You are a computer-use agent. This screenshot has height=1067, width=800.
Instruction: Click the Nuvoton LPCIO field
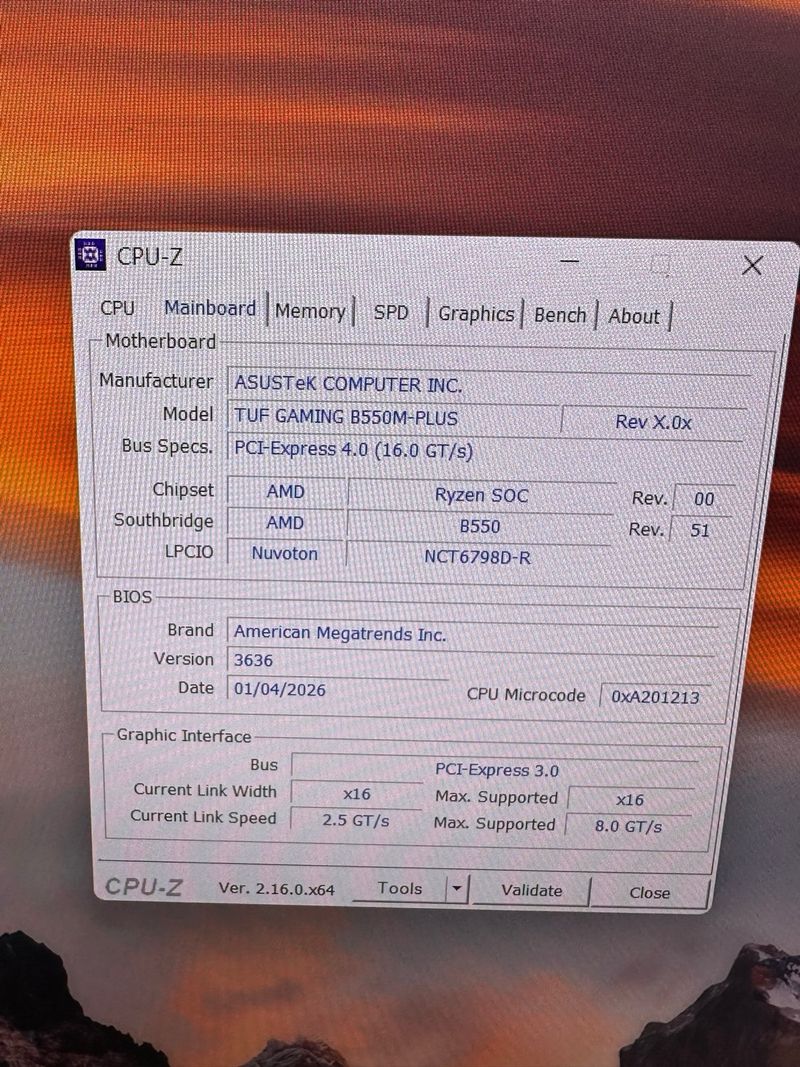coord(285,553)
